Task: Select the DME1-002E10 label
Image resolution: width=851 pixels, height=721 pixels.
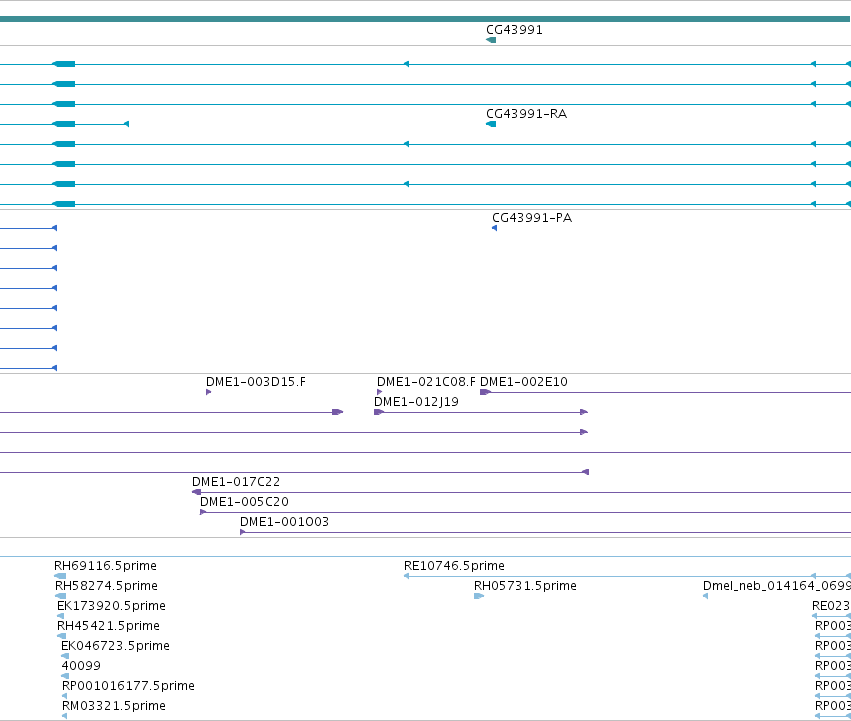Action: 524,382
